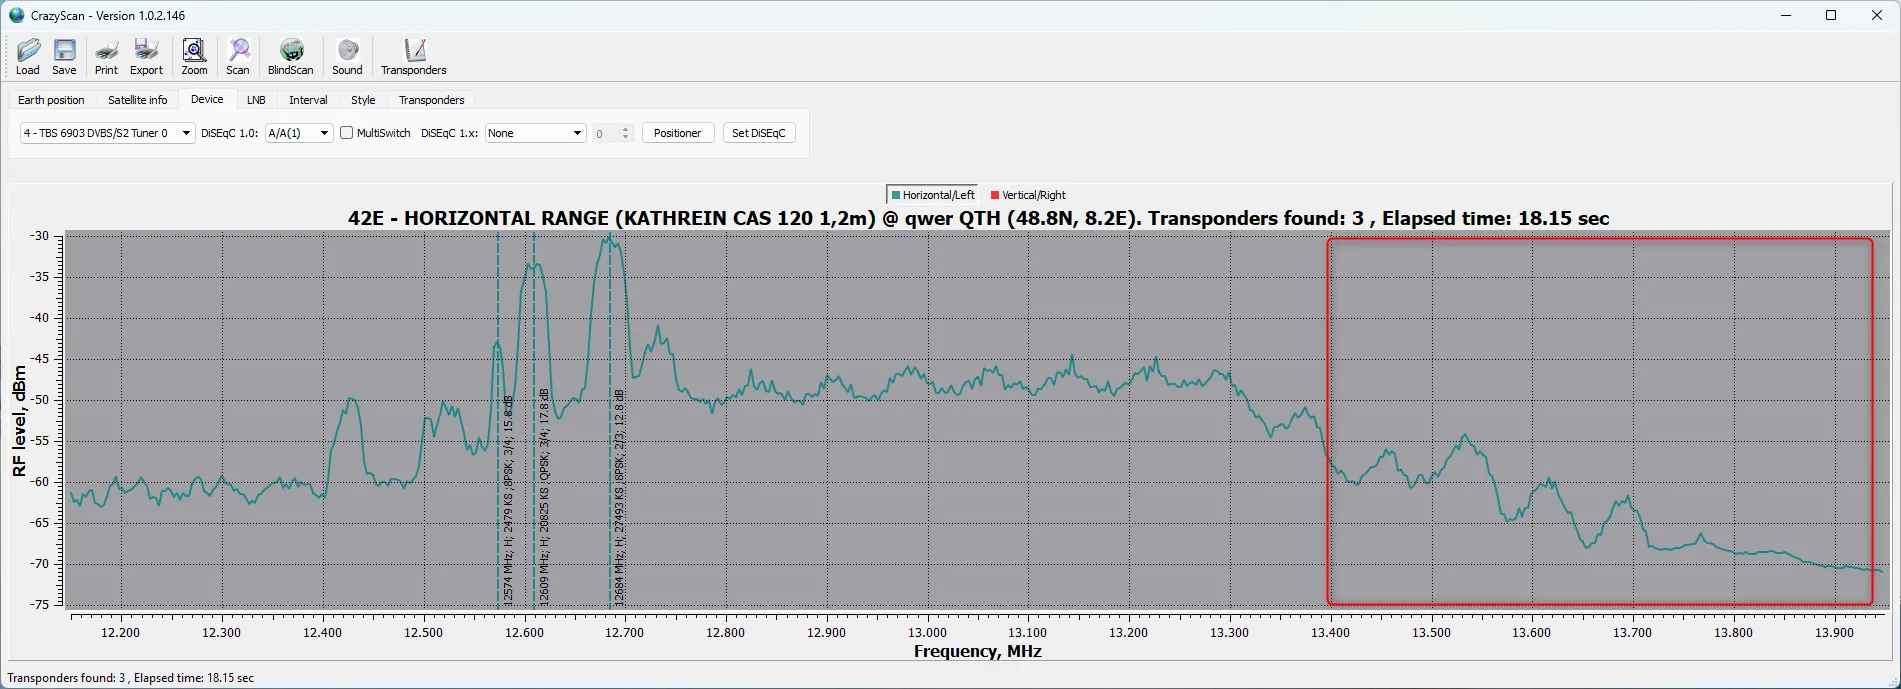Expand the DiSEqC 1.0 A/A(1) dropdown

pos(298,133)
